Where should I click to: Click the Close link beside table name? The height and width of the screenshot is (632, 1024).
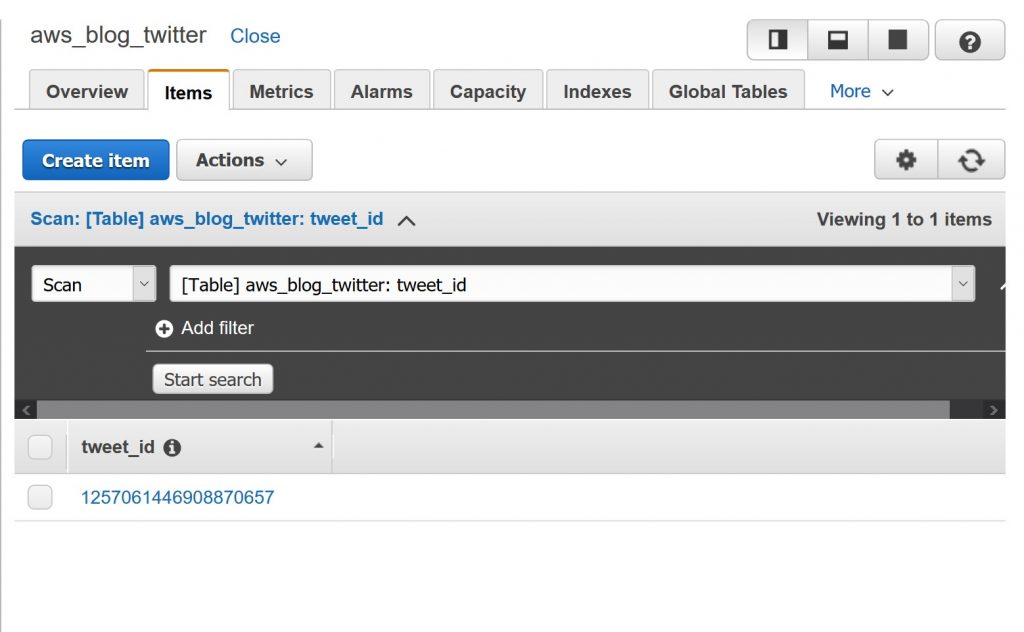255,36
